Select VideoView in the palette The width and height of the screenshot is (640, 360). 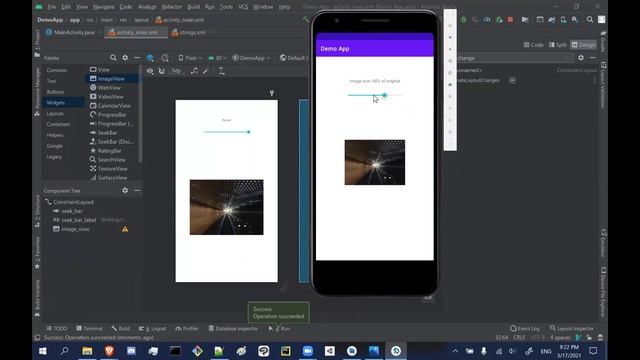pos(110,97)
